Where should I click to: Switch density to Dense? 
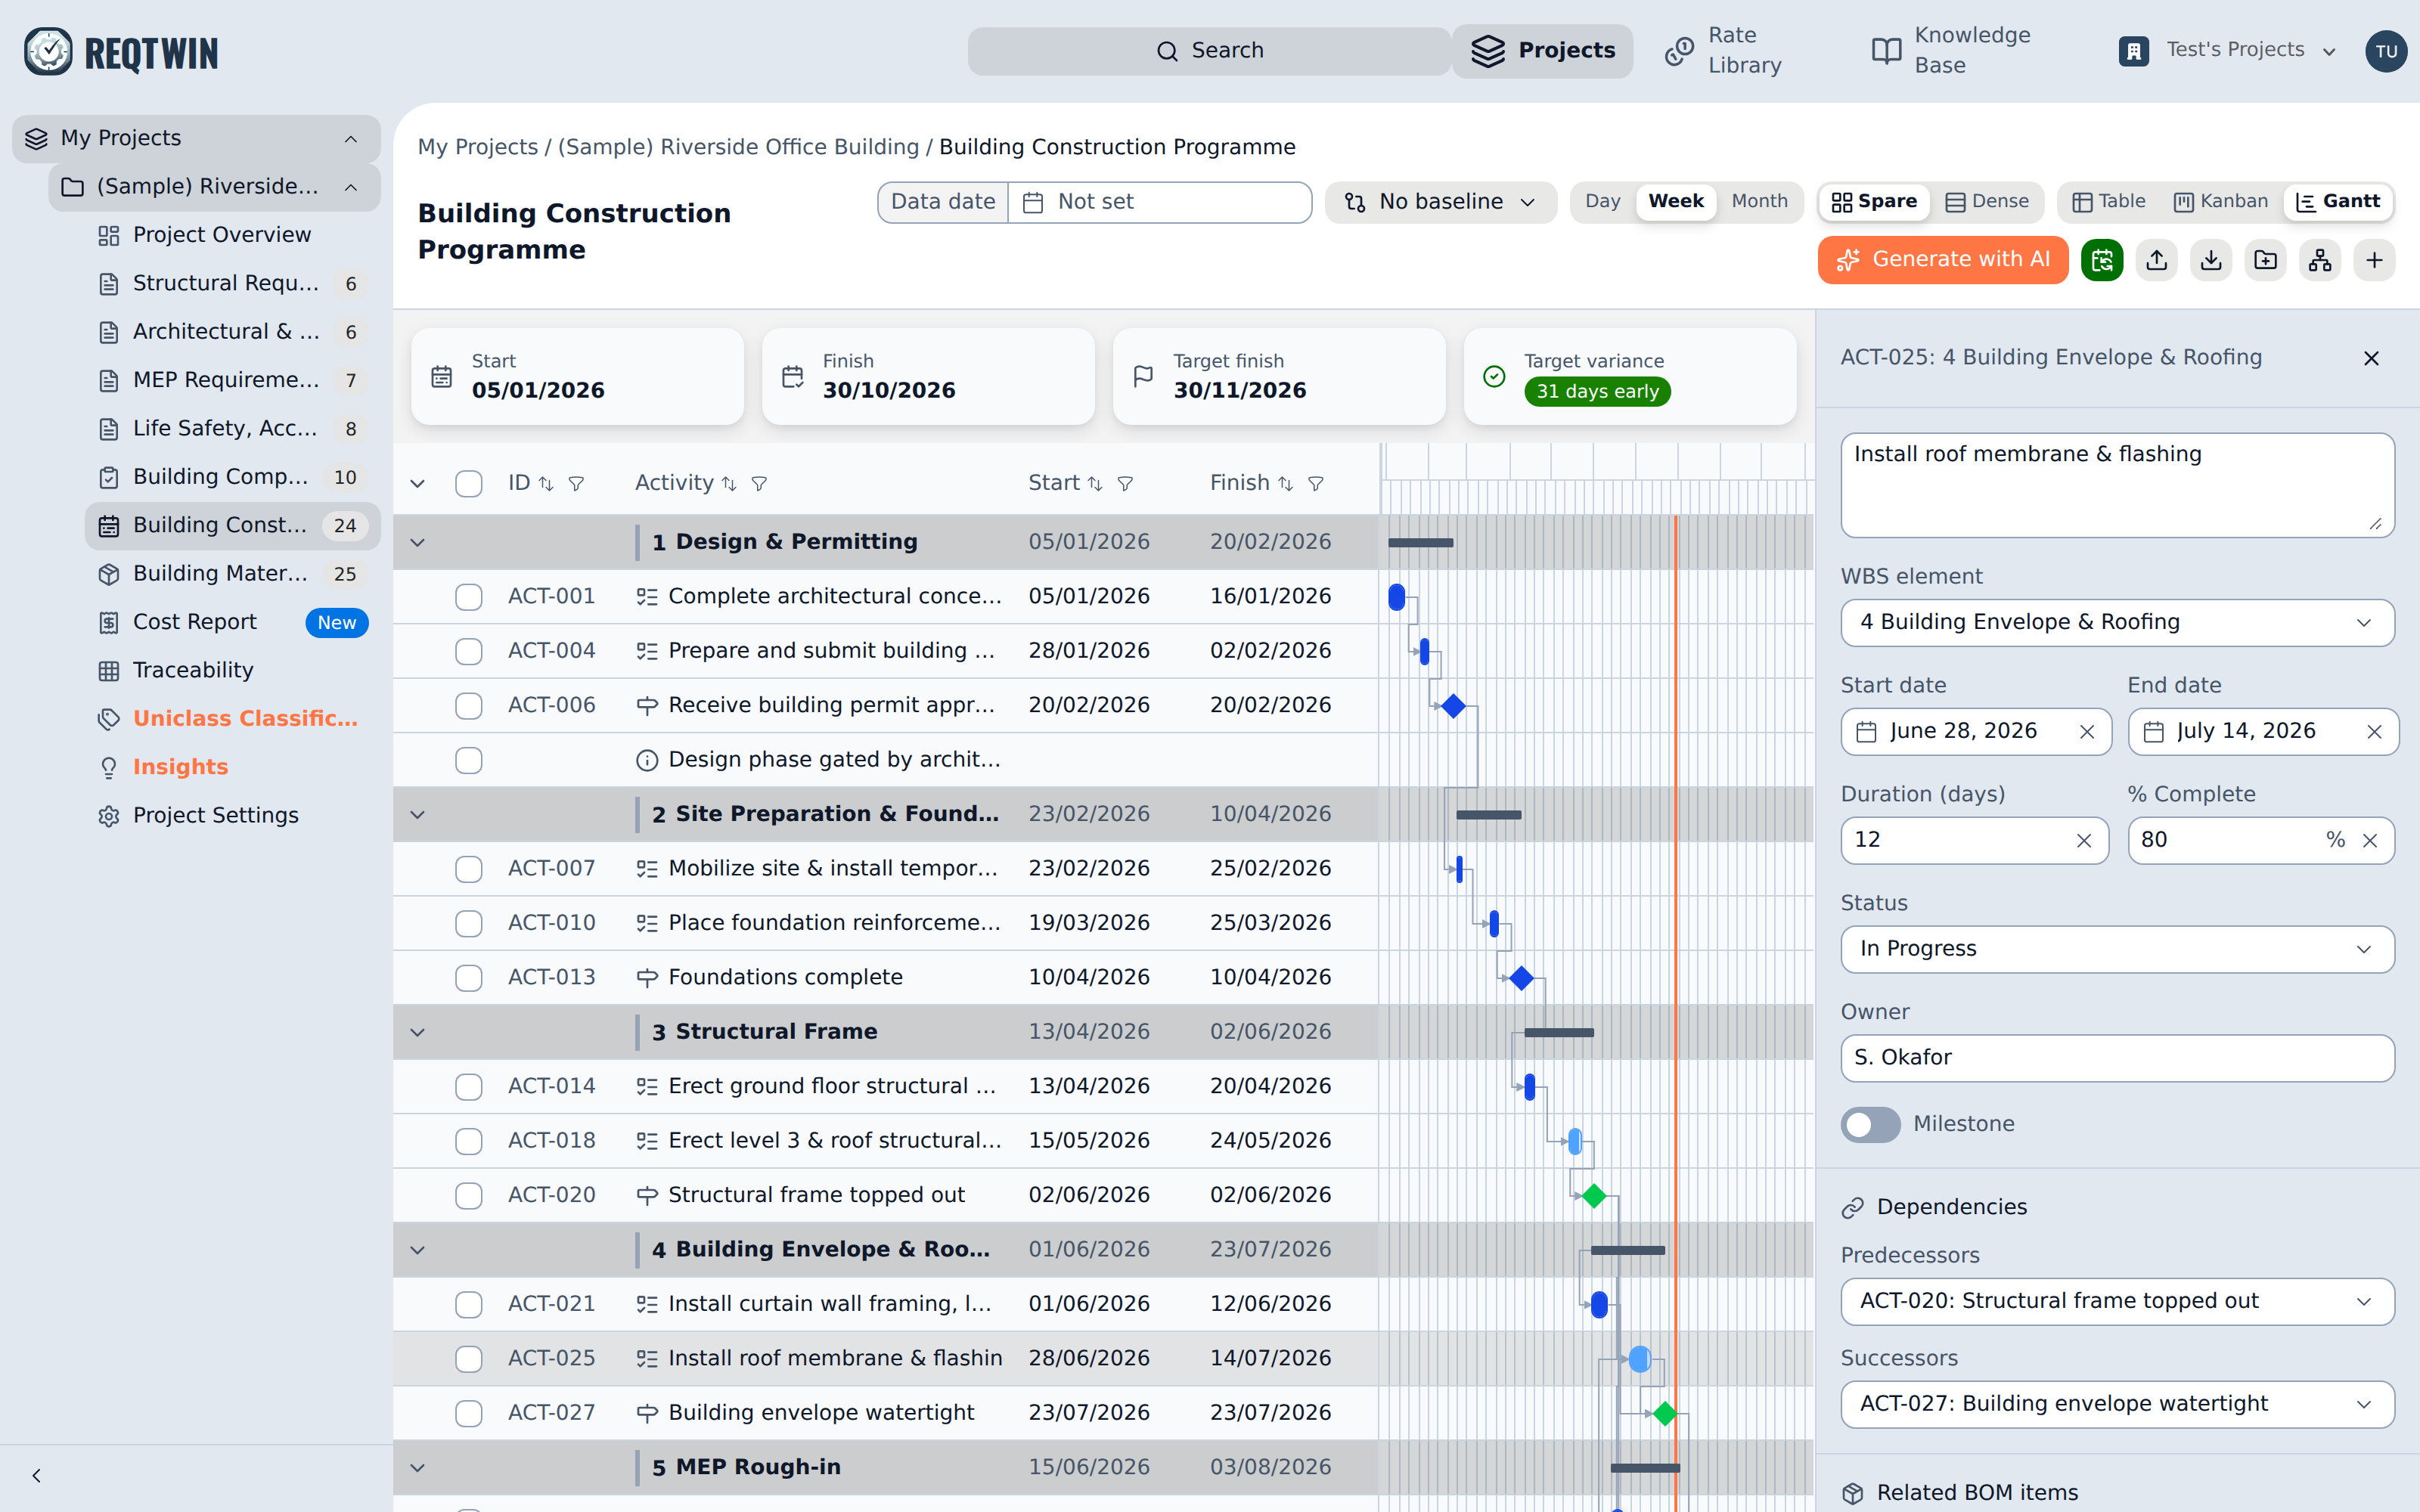click(x=1987, y=202)
